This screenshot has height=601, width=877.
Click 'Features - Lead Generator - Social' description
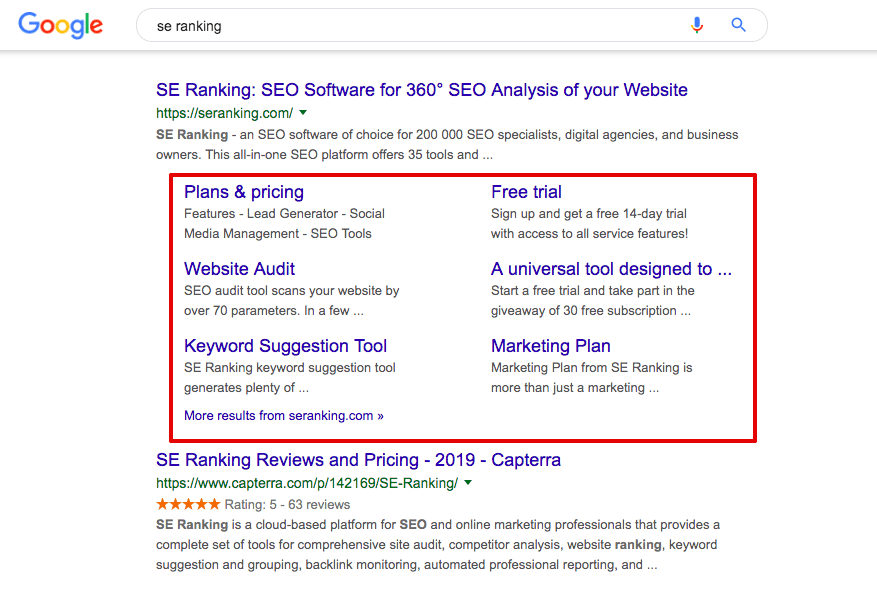point(284,214)
